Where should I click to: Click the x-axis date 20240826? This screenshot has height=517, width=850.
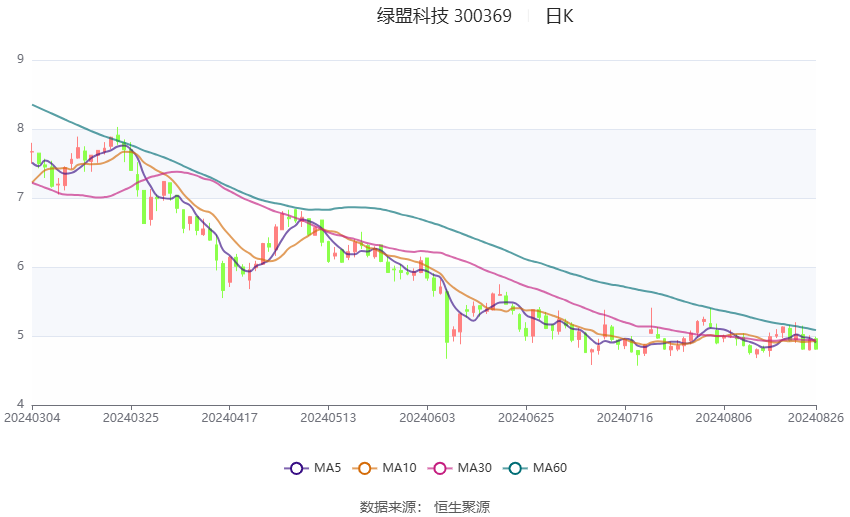[816, 418]
